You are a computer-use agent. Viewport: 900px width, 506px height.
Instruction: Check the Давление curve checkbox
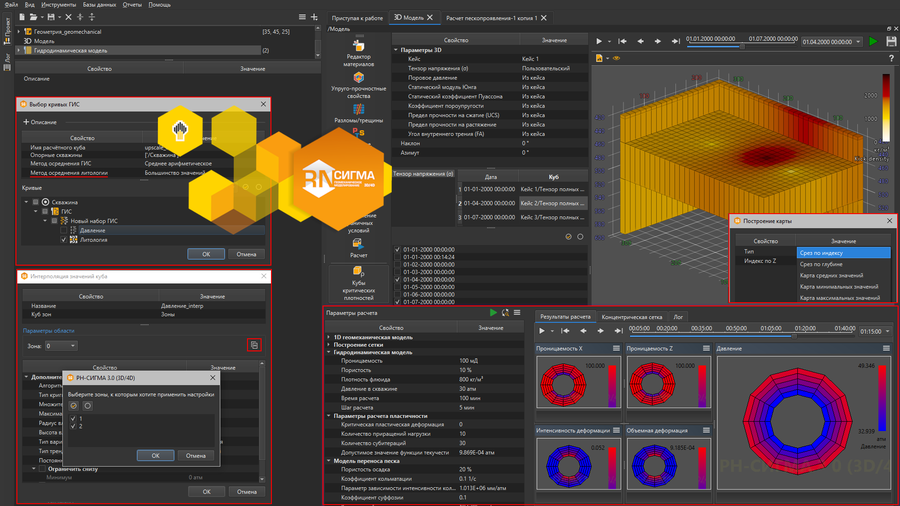(64, 231)
